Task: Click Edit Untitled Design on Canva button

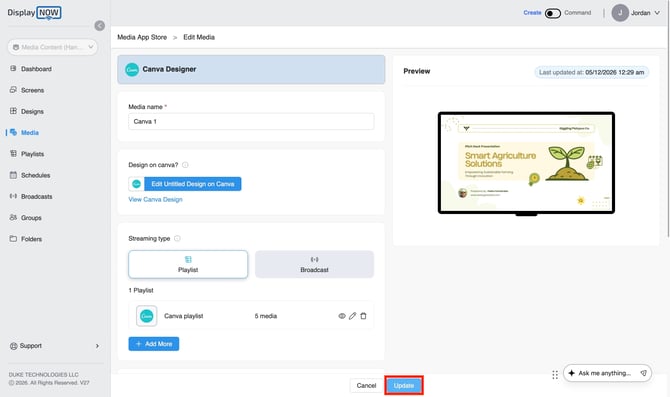Action: point(193,184)
